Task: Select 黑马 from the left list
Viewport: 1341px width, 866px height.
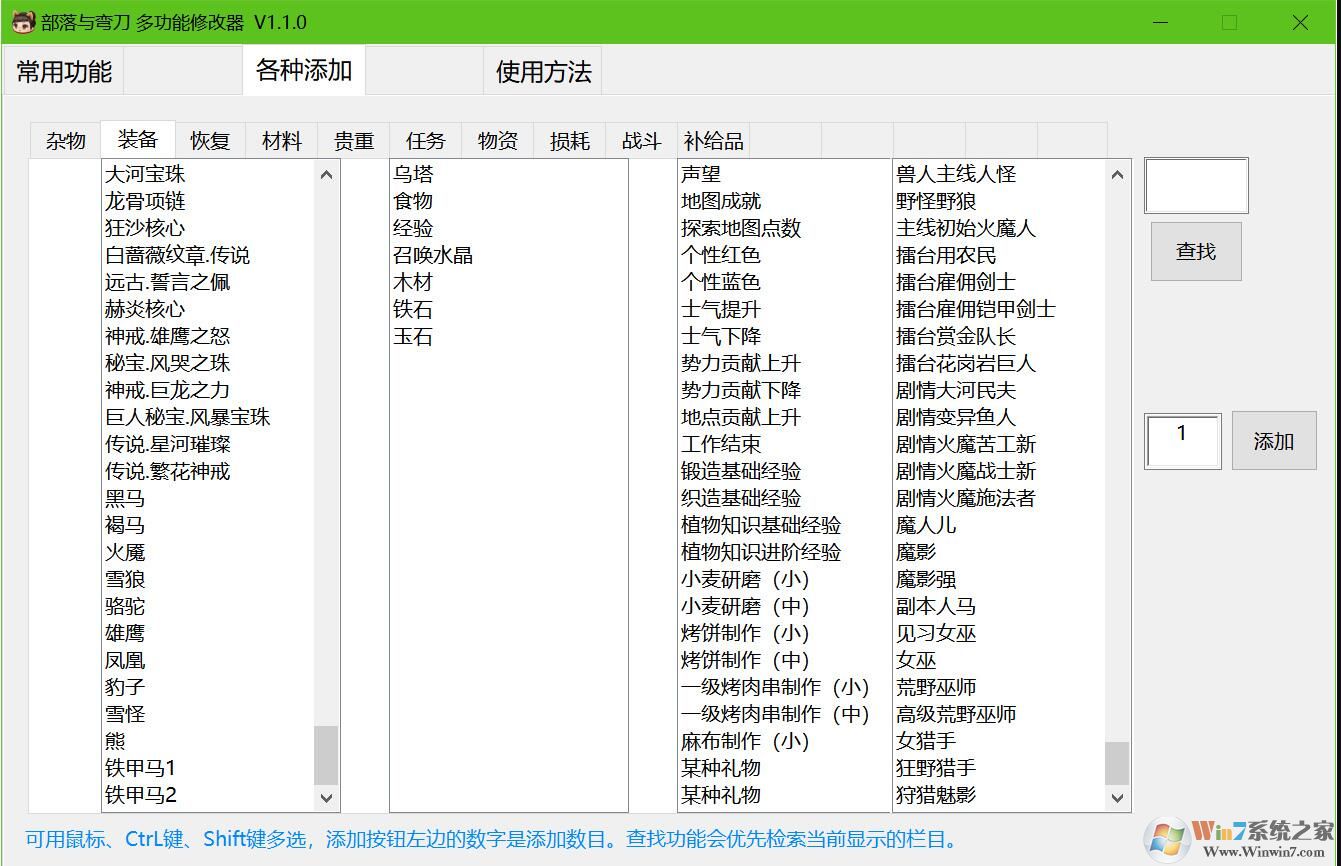Action: [x=124, y=498]
